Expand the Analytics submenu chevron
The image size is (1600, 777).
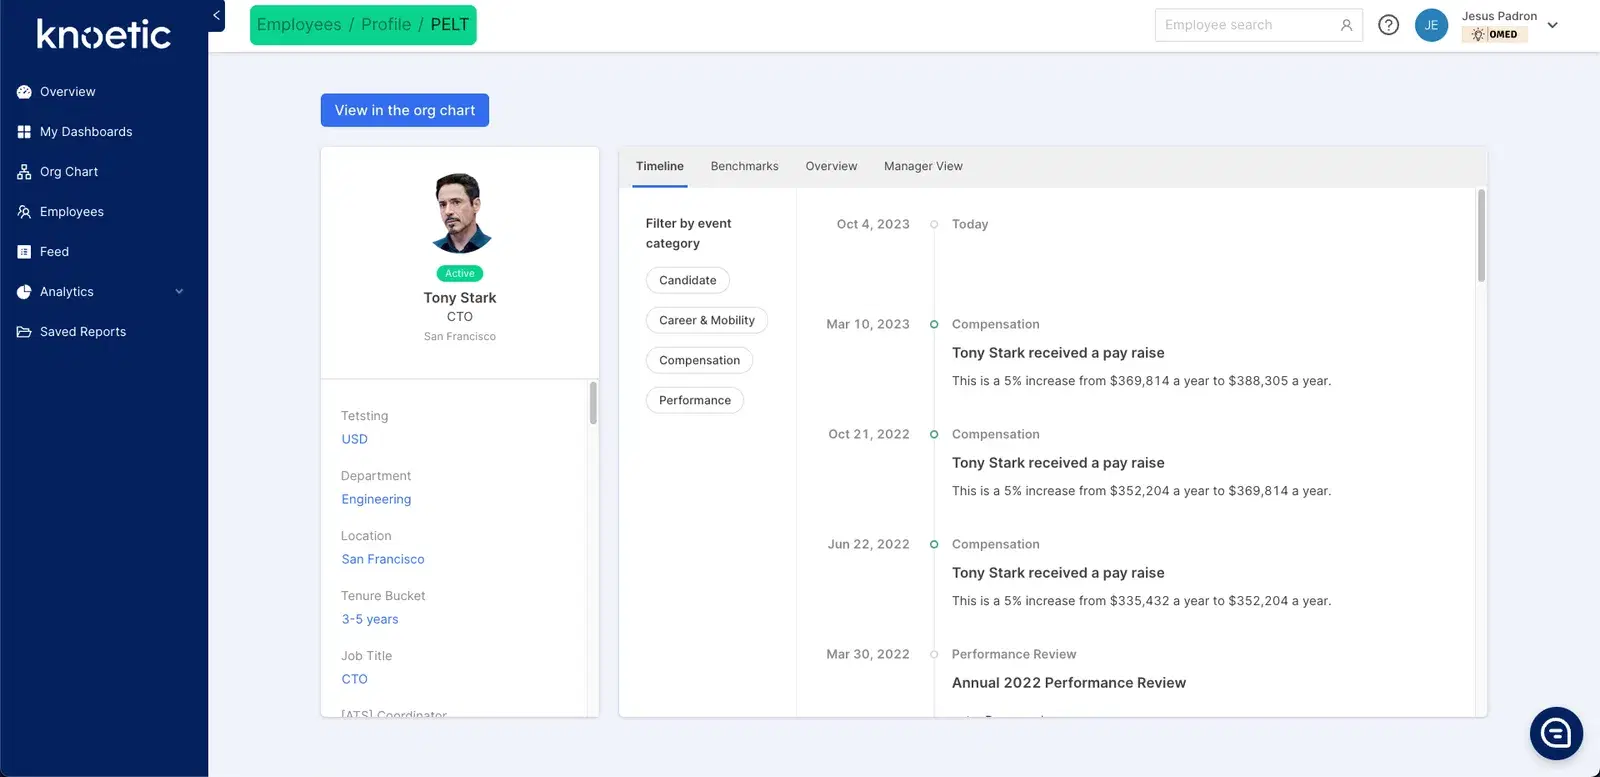click(180, 292)
